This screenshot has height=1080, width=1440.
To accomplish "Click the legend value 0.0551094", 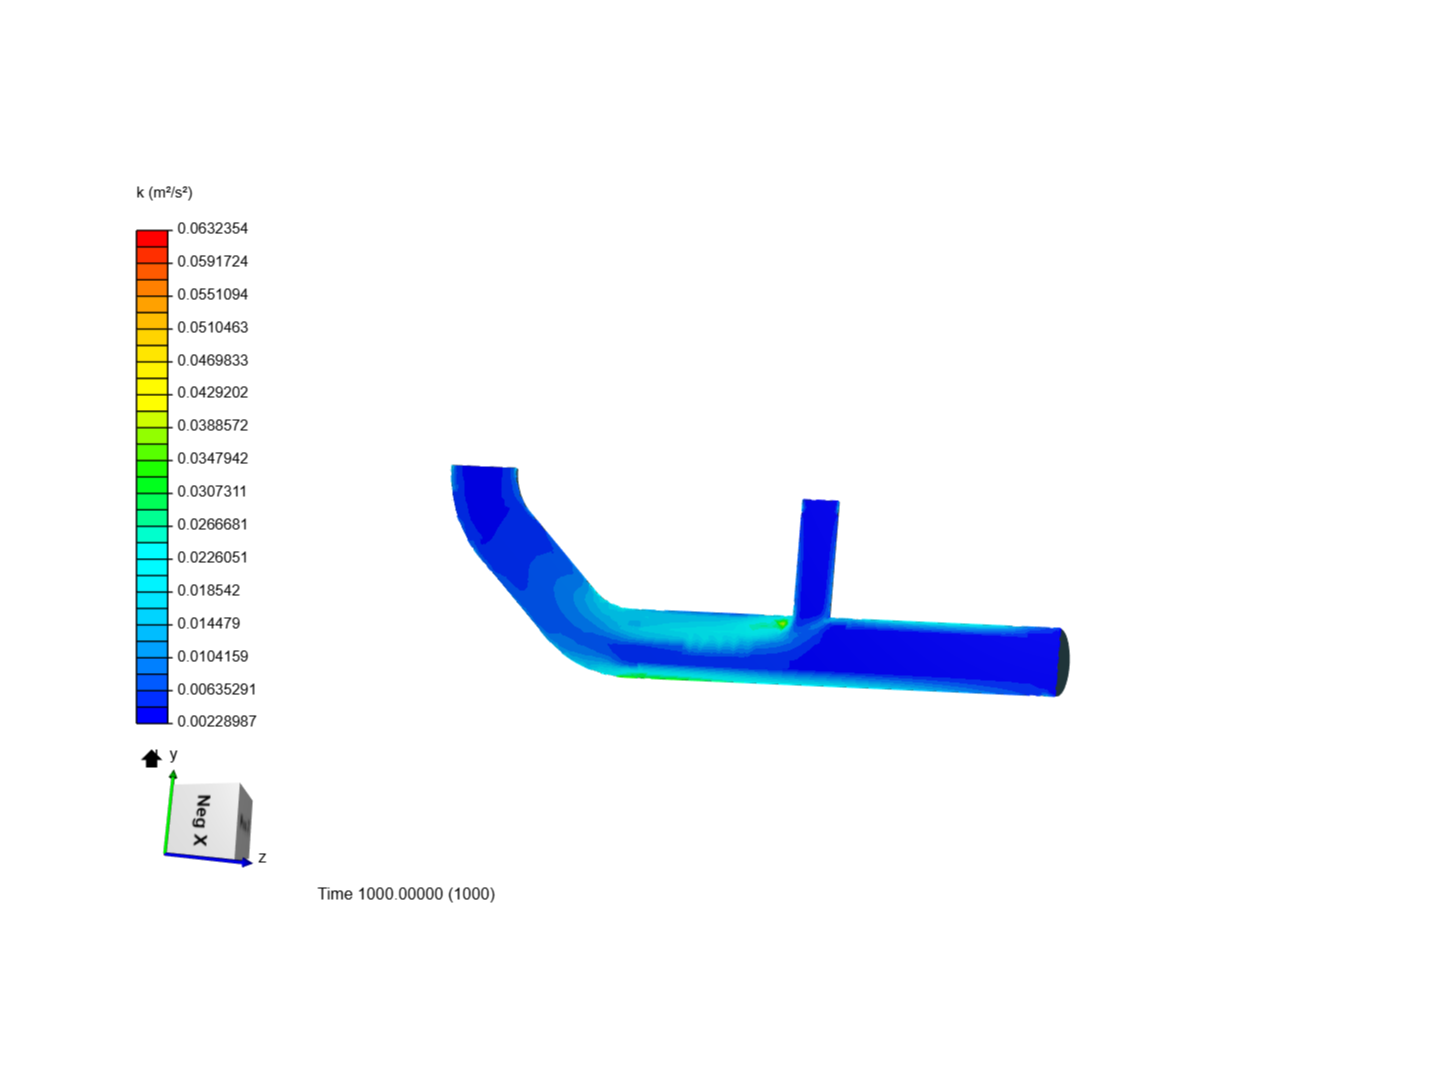I will pos(213,294).
